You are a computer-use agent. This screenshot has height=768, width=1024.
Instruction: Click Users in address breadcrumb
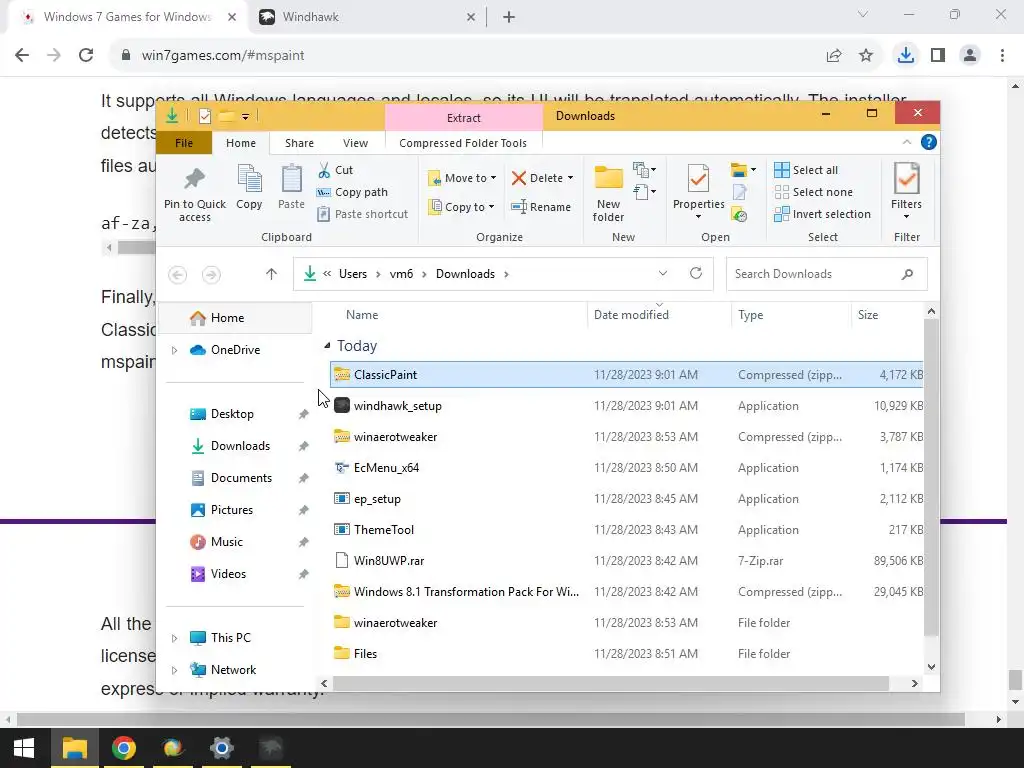tap(353, 274)
